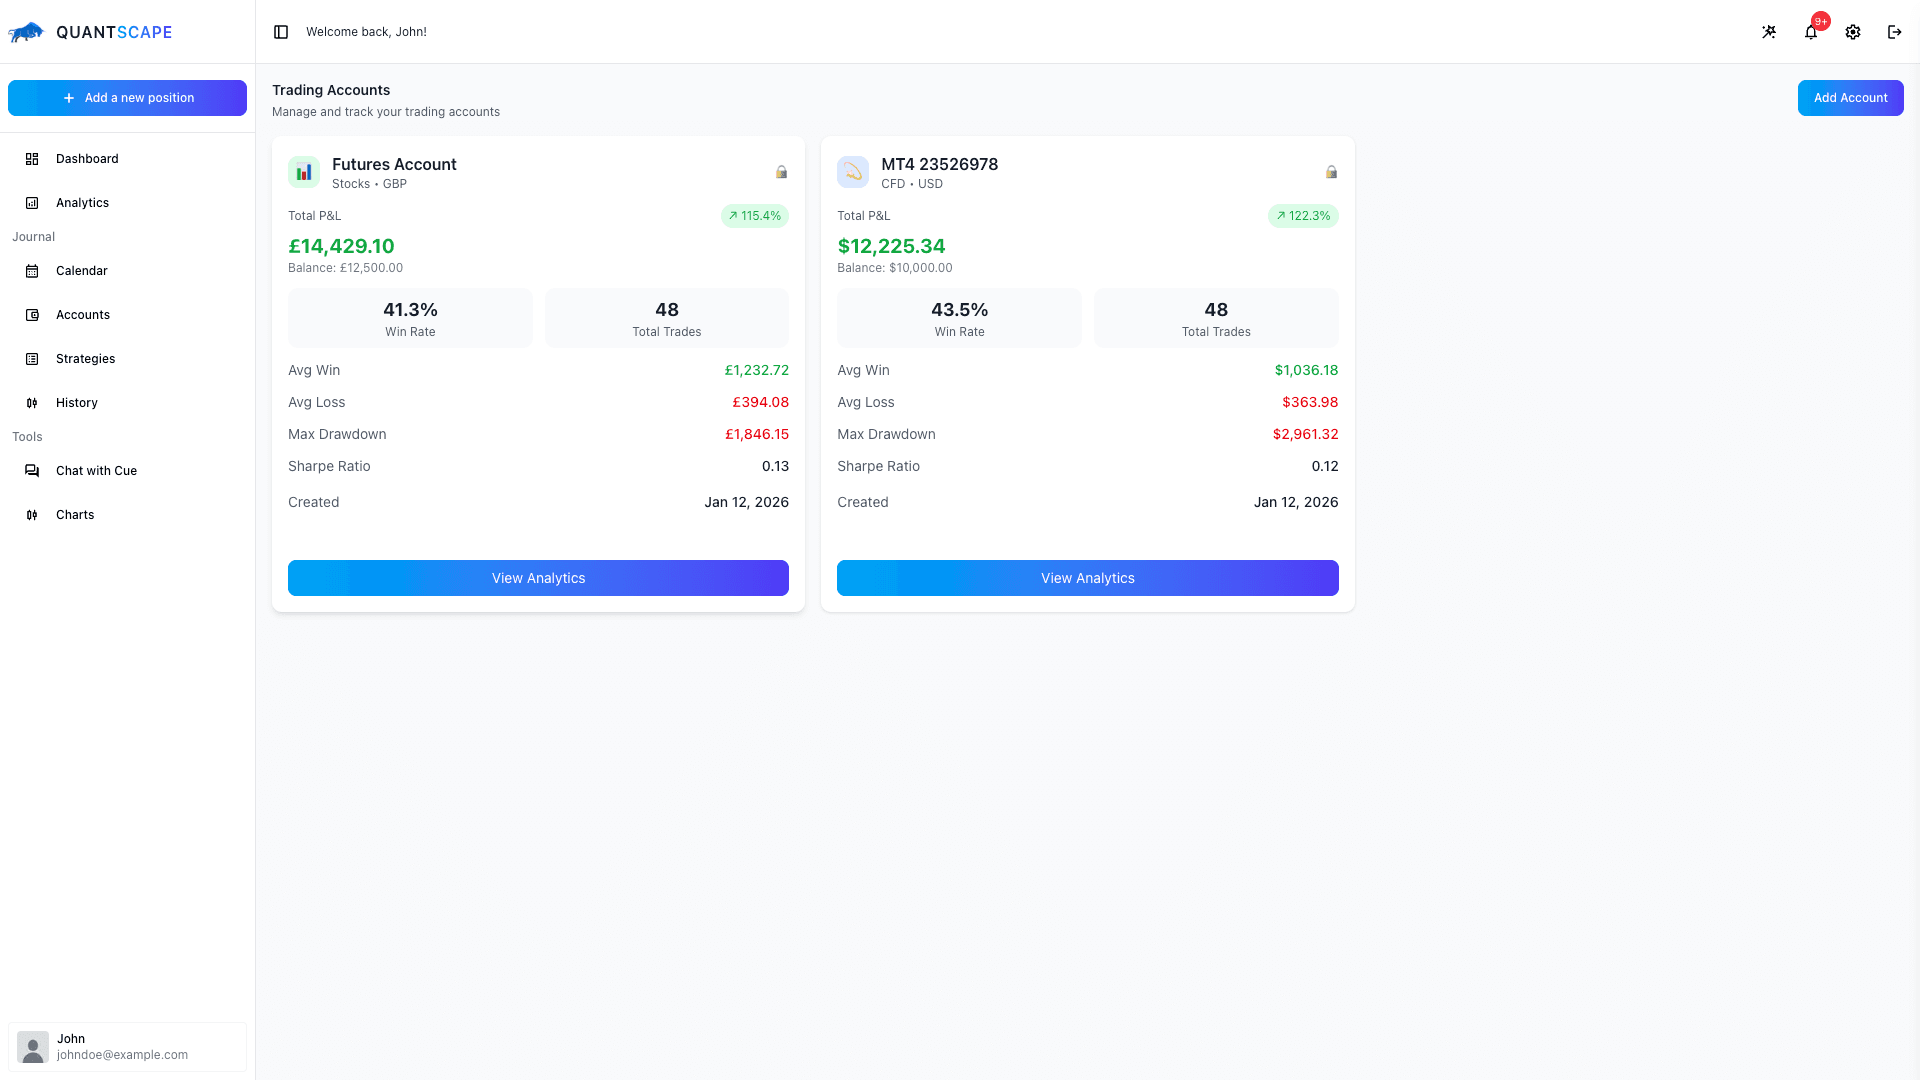Open the notifications bell with 9+ badge

(x=1811, y=32)
